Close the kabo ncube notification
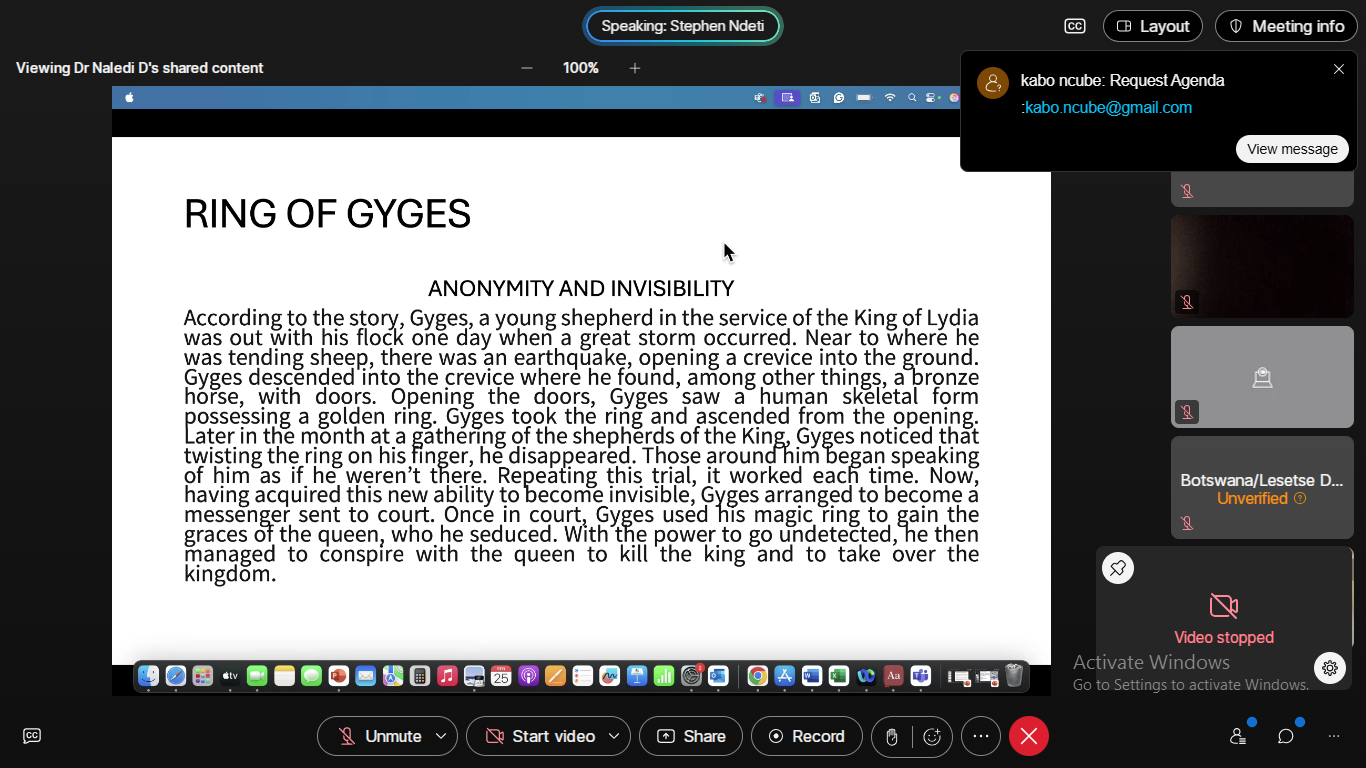Viewport: 1366px width, 768px height. pyautogui.click(x=1339, y=69)
